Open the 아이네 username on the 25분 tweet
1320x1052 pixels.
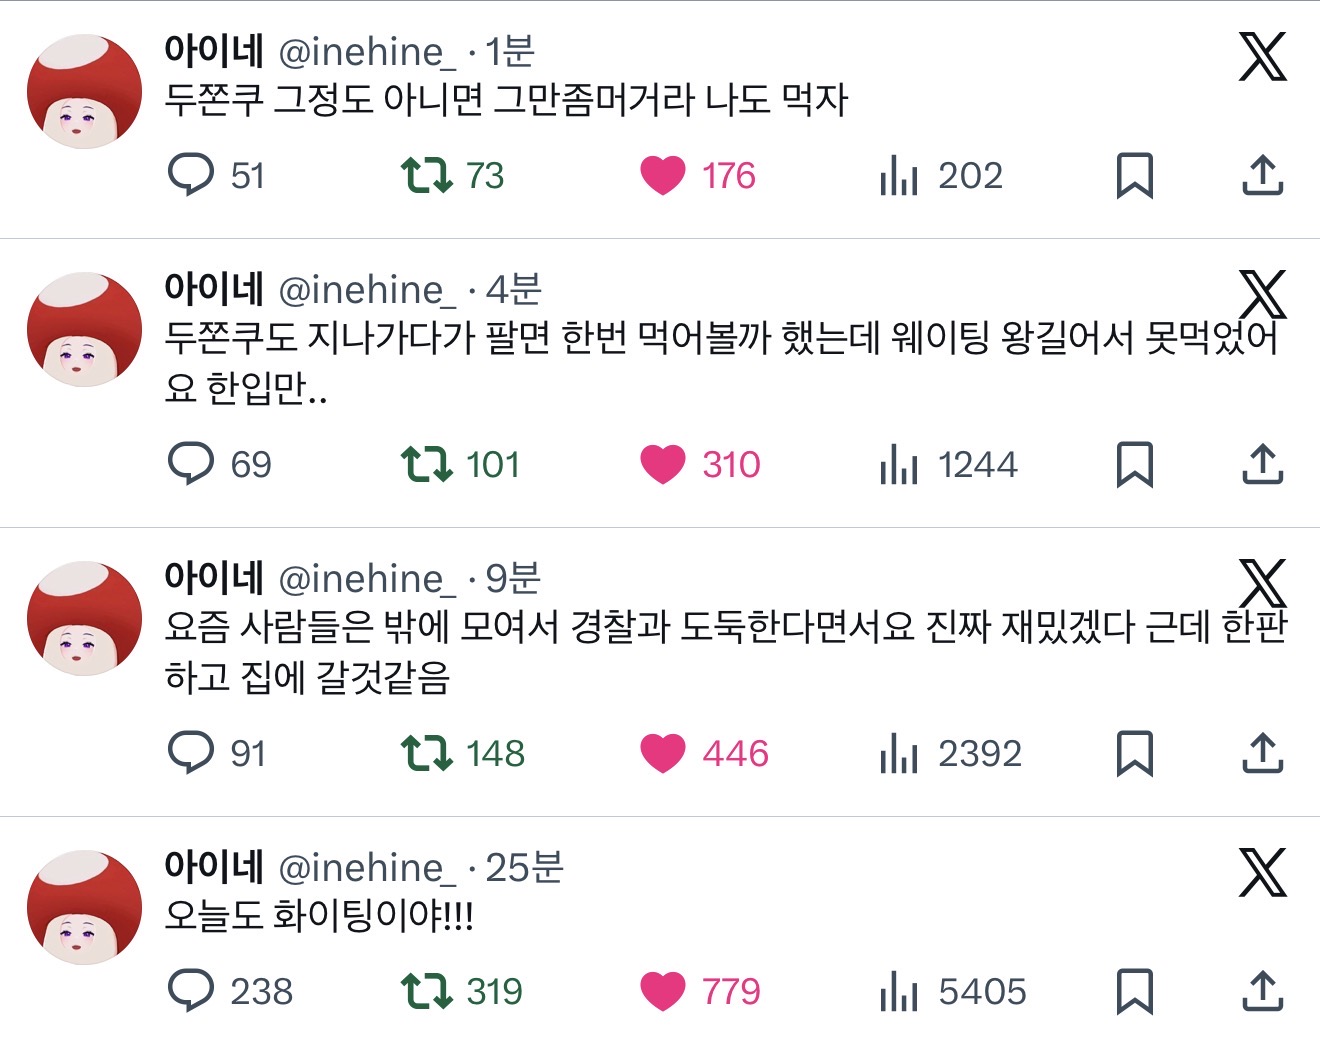coord(214,867)
